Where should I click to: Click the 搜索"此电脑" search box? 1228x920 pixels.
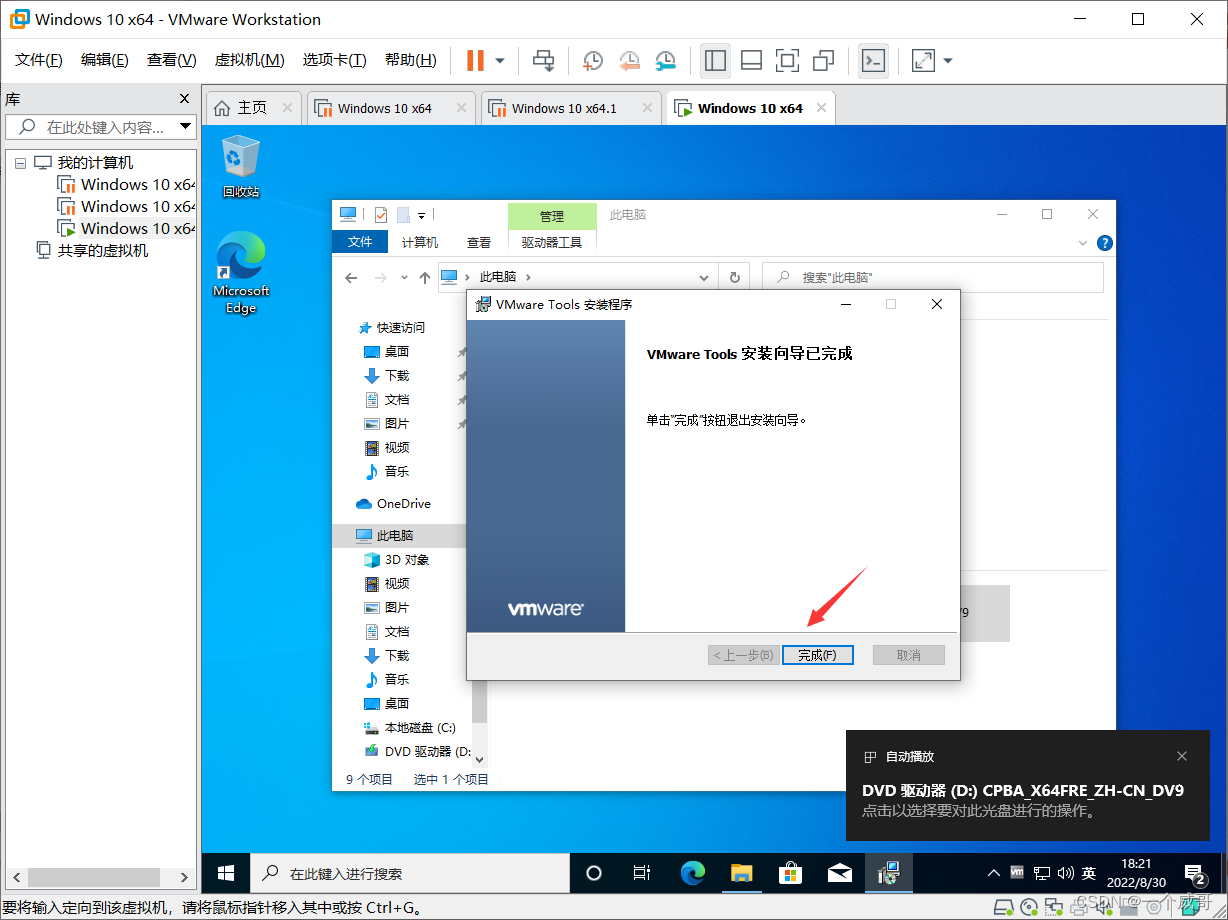[933, 277]
